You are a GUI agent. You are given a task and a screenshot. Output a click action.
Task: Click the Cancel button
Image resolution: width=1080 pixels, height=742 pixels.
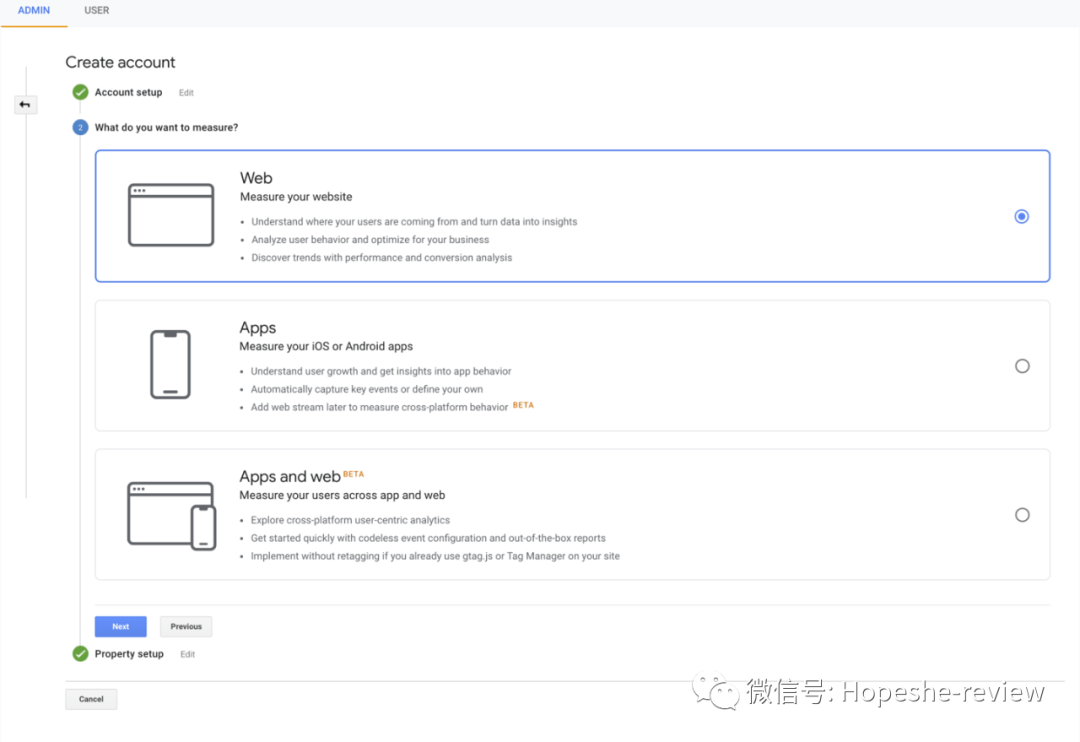[x=90, y=699]
